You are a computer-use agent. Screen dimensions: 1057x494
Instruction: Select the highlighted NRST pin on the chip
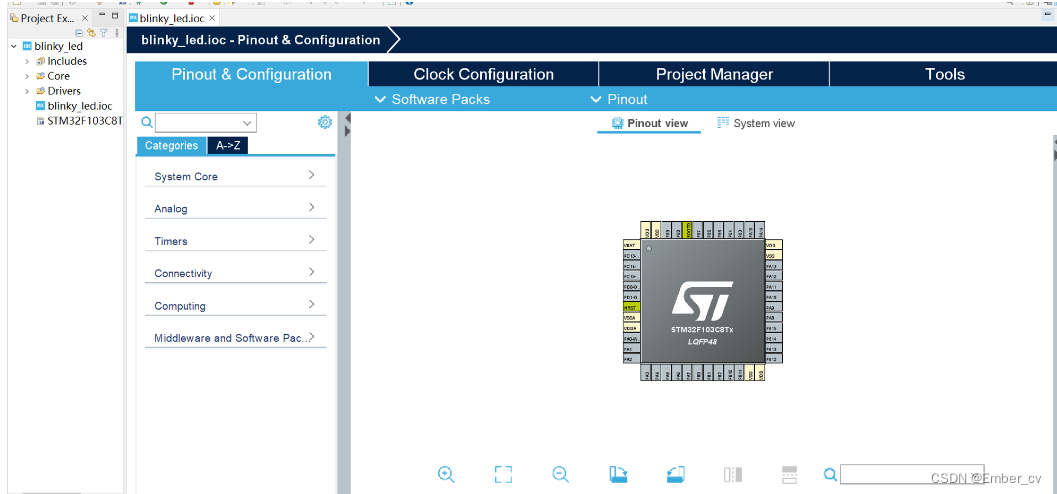pyautogui.click(x=632, y=307)
